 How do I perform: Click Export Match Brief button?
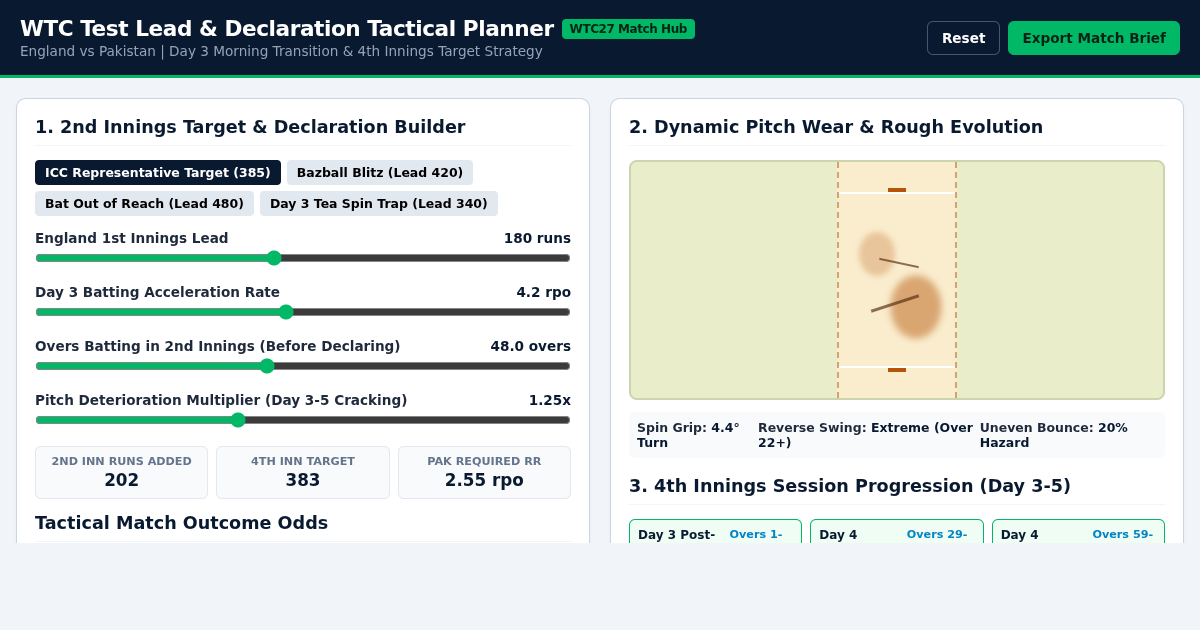[1094, 38]
